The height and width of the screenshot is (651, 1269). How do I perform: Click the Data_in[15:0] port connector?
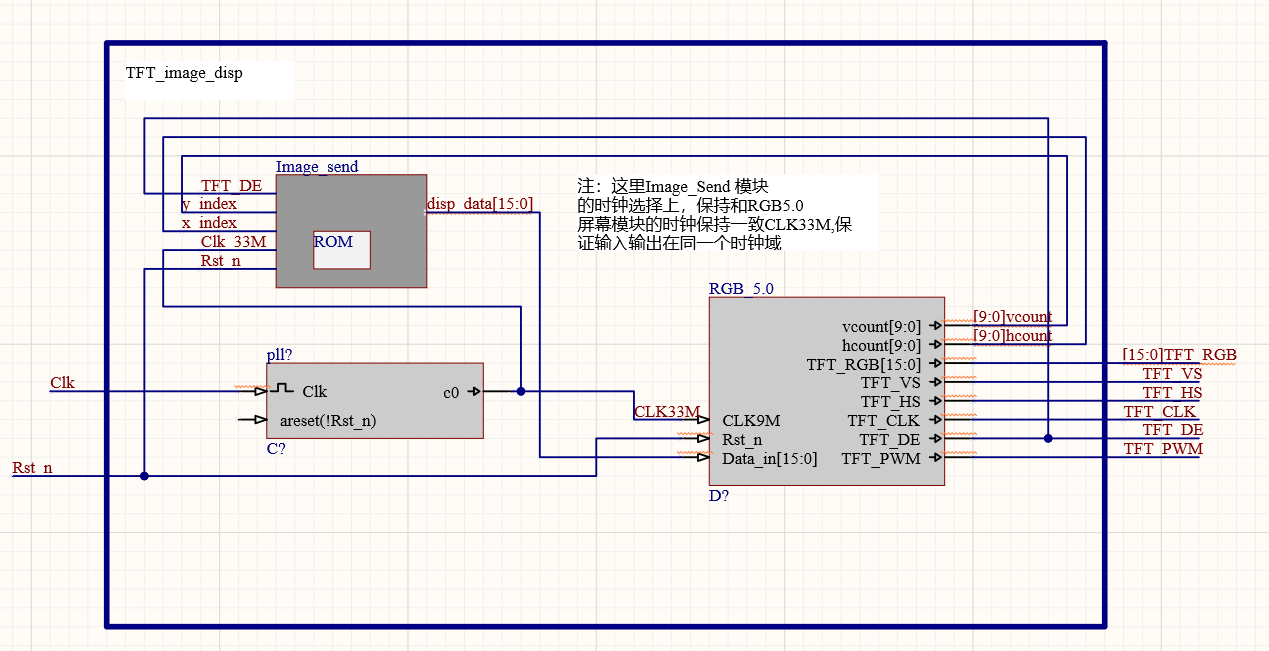pyautogui.click(x=703, y=458)
